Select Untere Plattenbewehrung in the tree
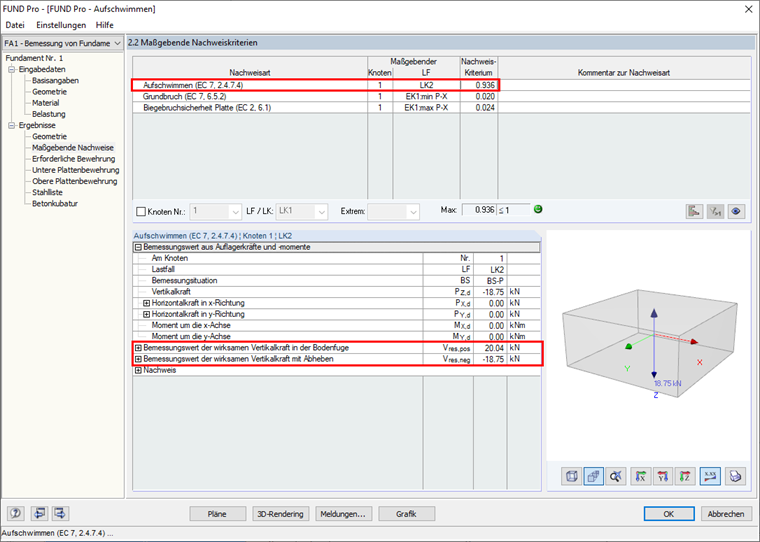This screenshot has height=542, width=760. coord(76,170)
